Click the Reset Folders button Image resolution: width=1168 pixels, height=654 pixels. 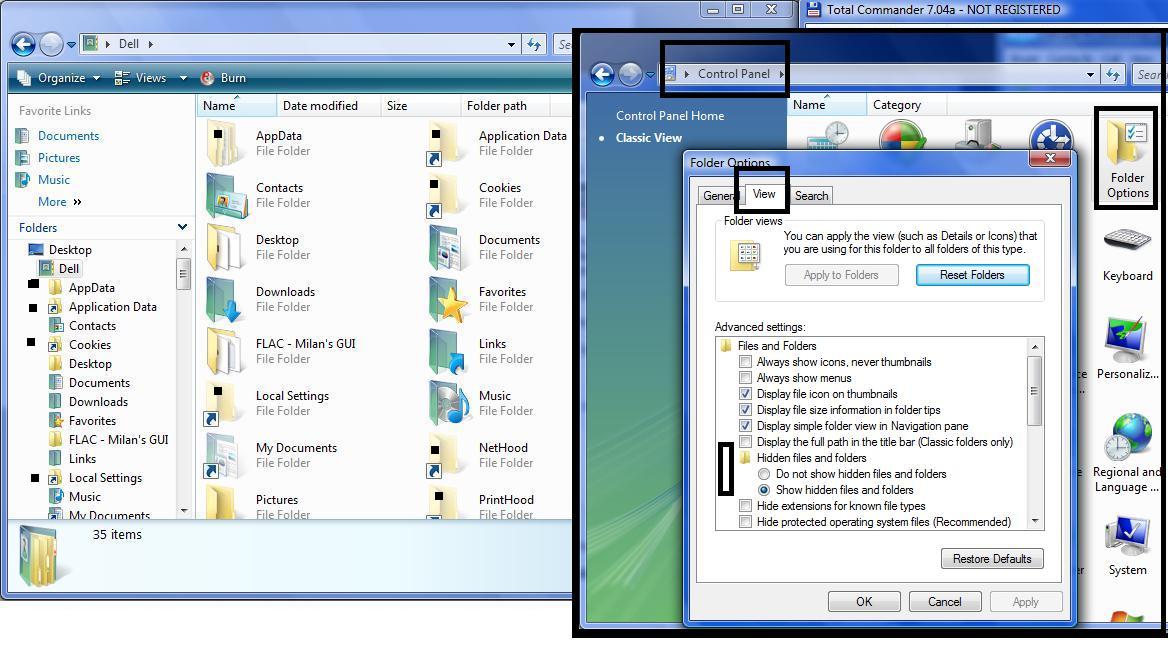[972, 275]
